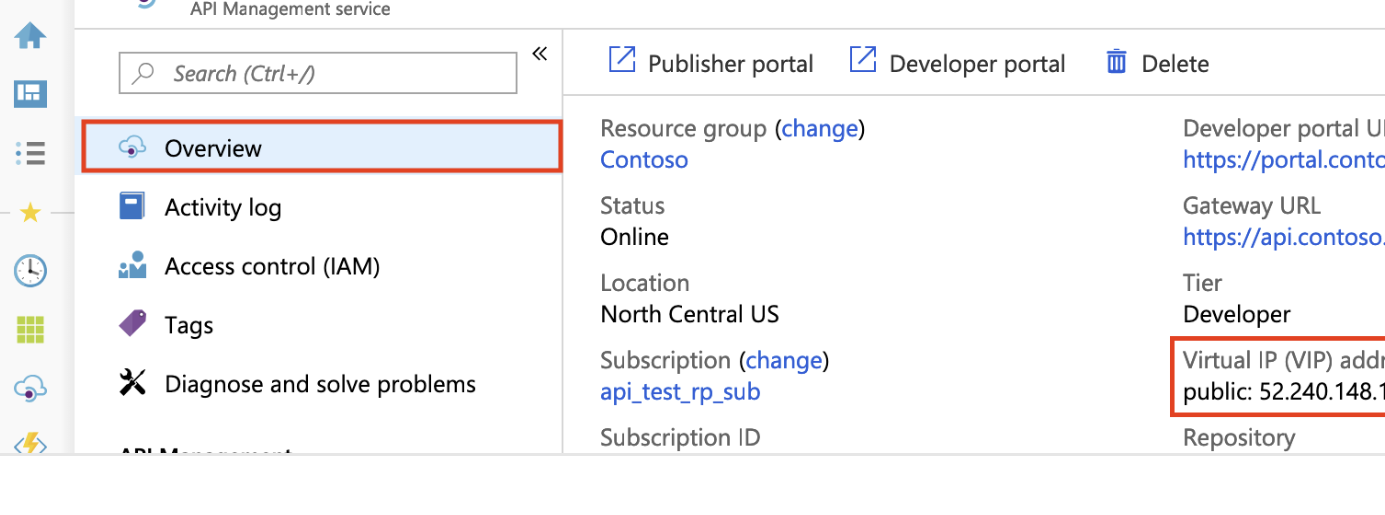
Task: Click the Publisher portal button
Action: 711,63
